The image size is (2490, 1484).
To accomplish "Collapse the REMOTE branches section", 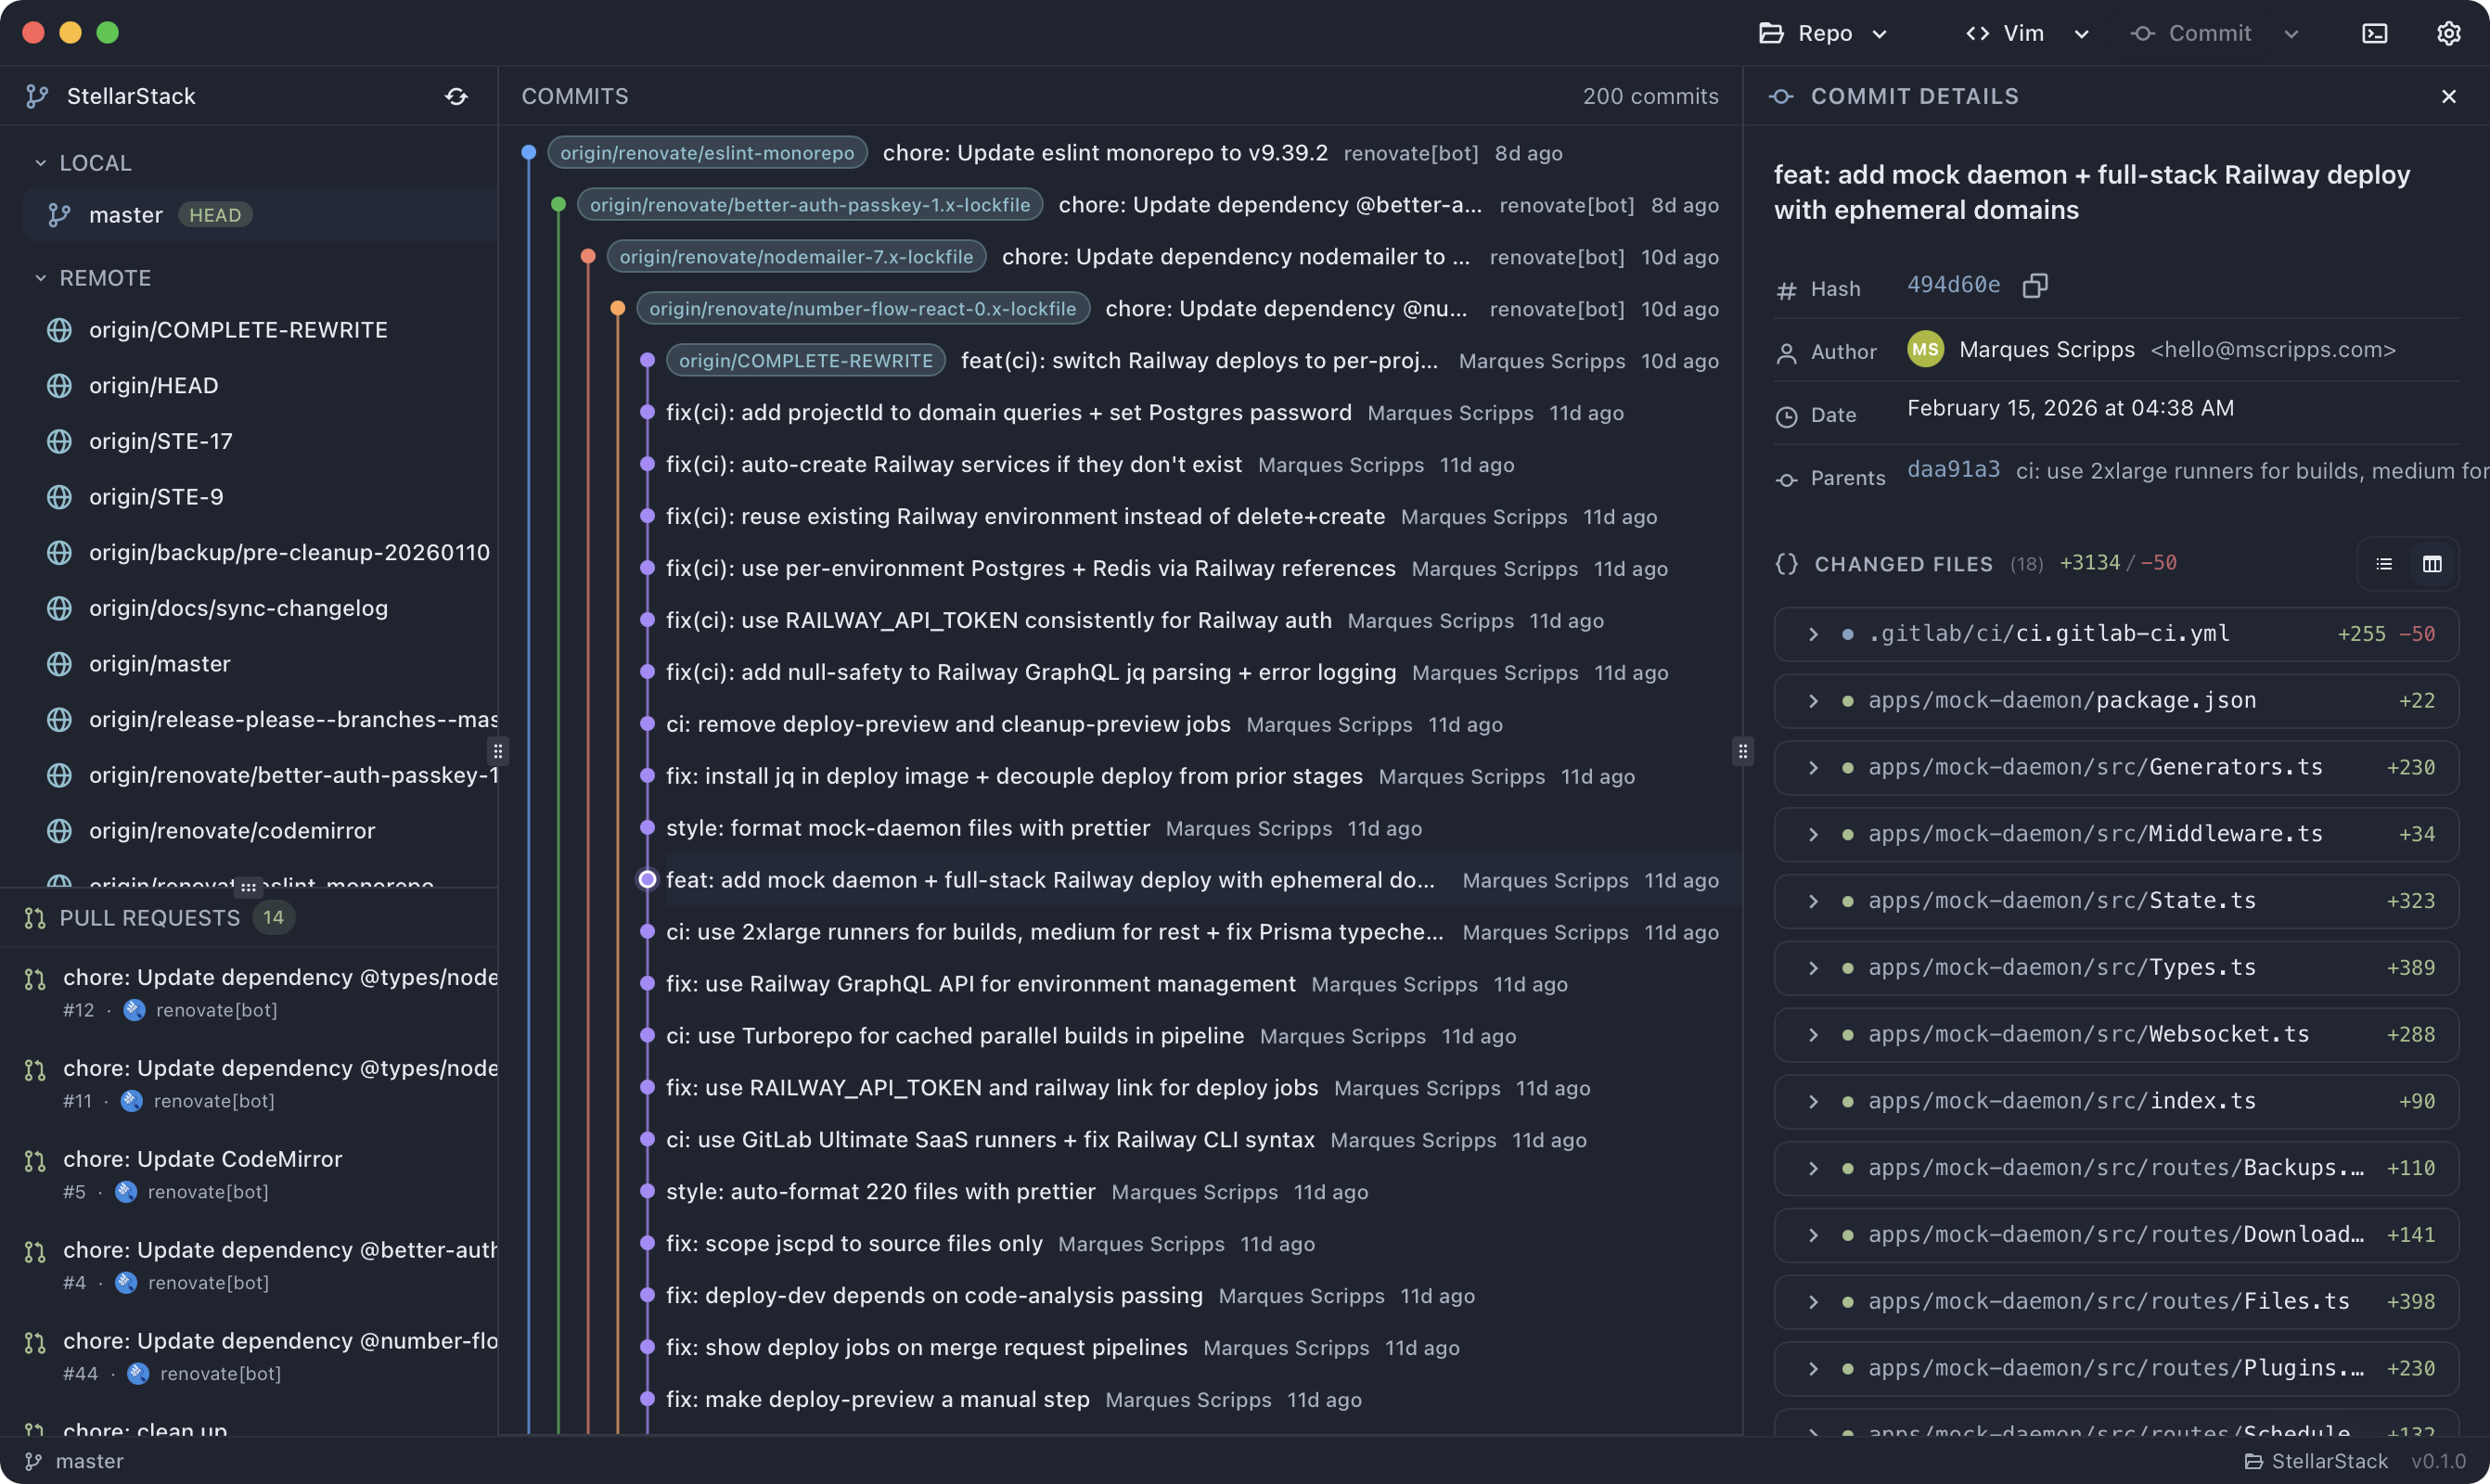I will [41, 278].
